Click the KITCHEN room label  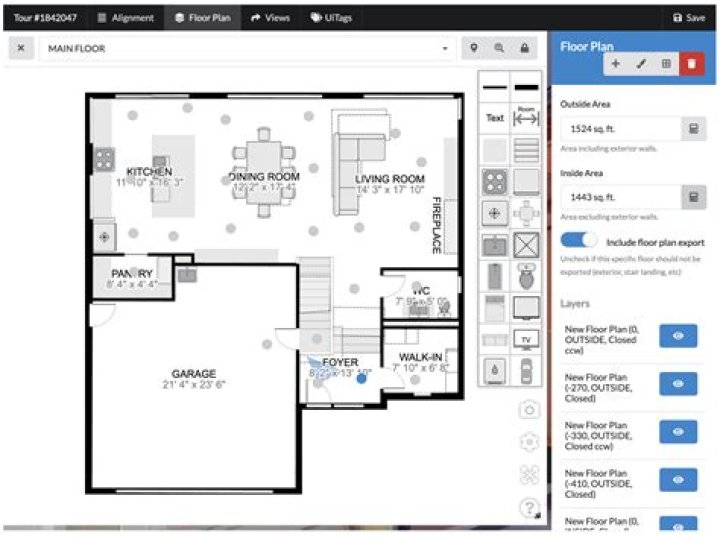[x=149, y=172]
